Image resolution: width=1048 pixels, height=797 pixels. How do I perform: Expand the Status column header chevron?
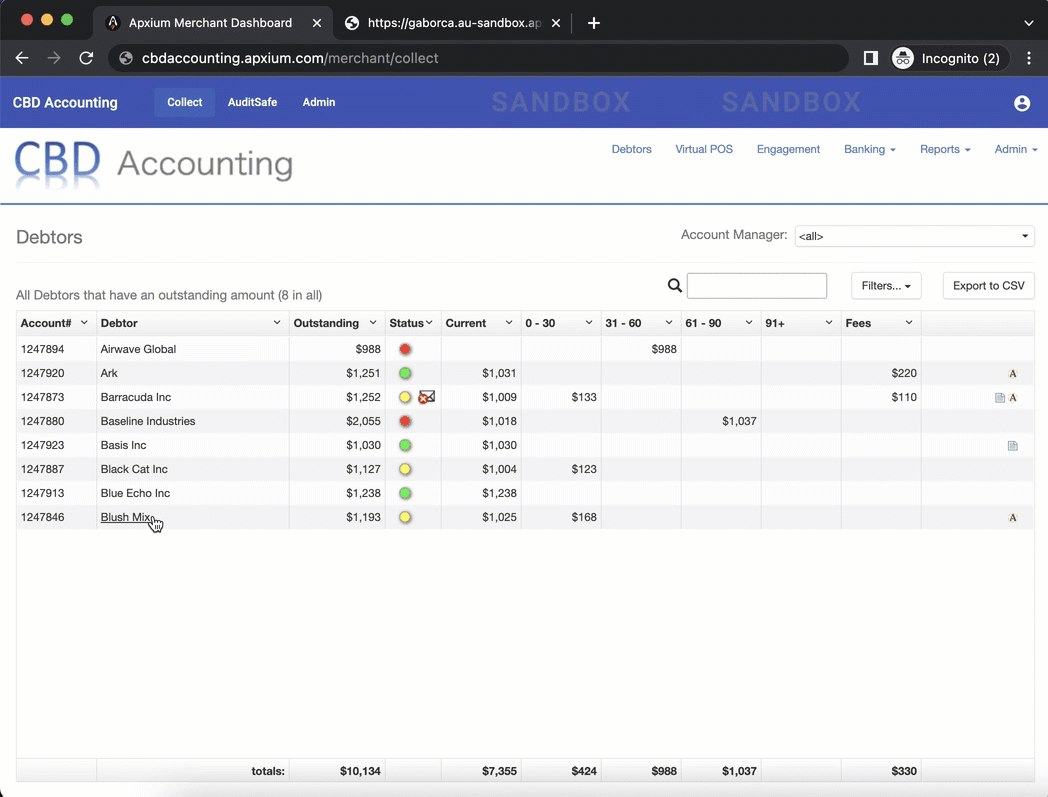coord(431,322)
